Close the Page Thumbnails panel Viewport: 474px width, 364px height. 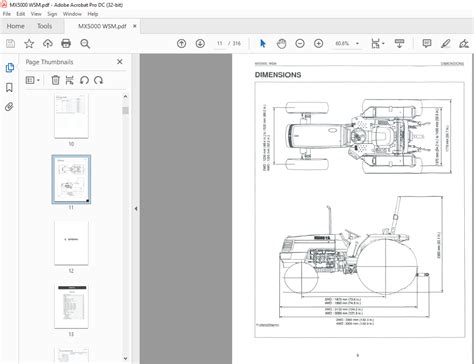120,62
